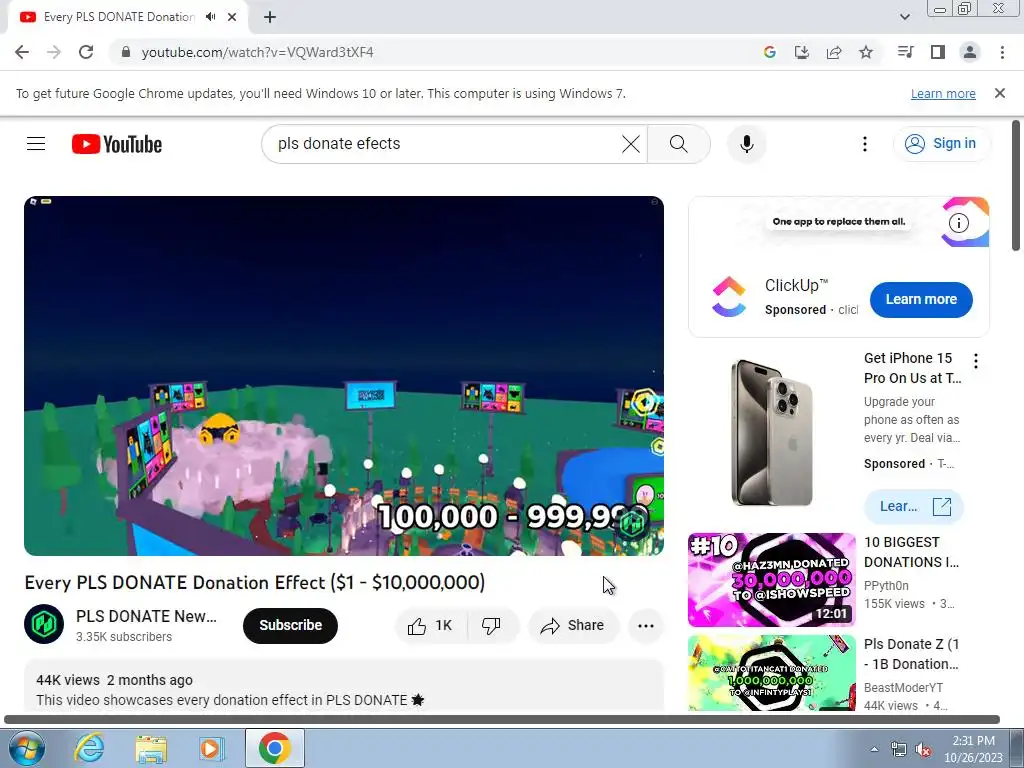Click the install app icon in address bar
Screen dimensions: 1024x768
[802, 52]
